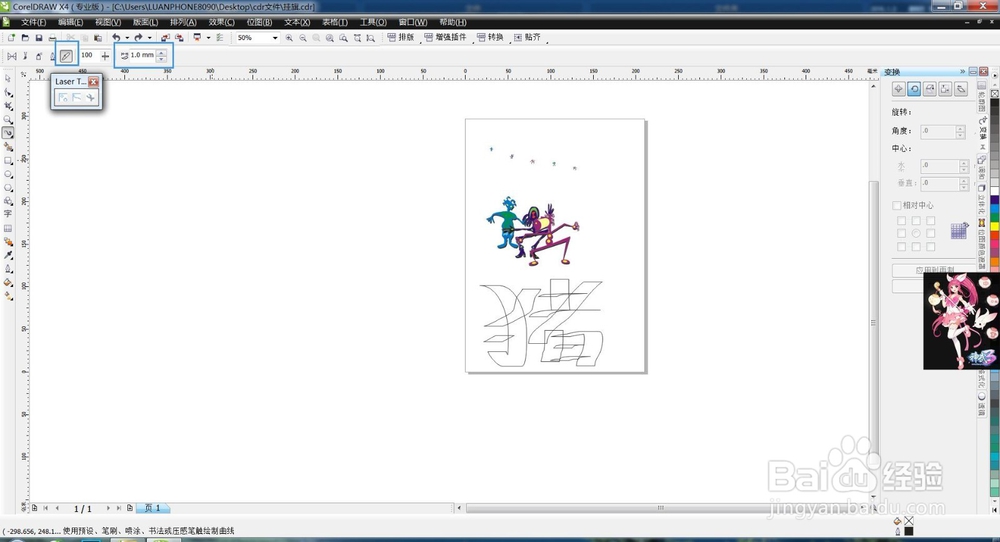Click the 转换 toolbar button
The image size is (1000, 542).
pyautogui.click(x=490, y=38)
